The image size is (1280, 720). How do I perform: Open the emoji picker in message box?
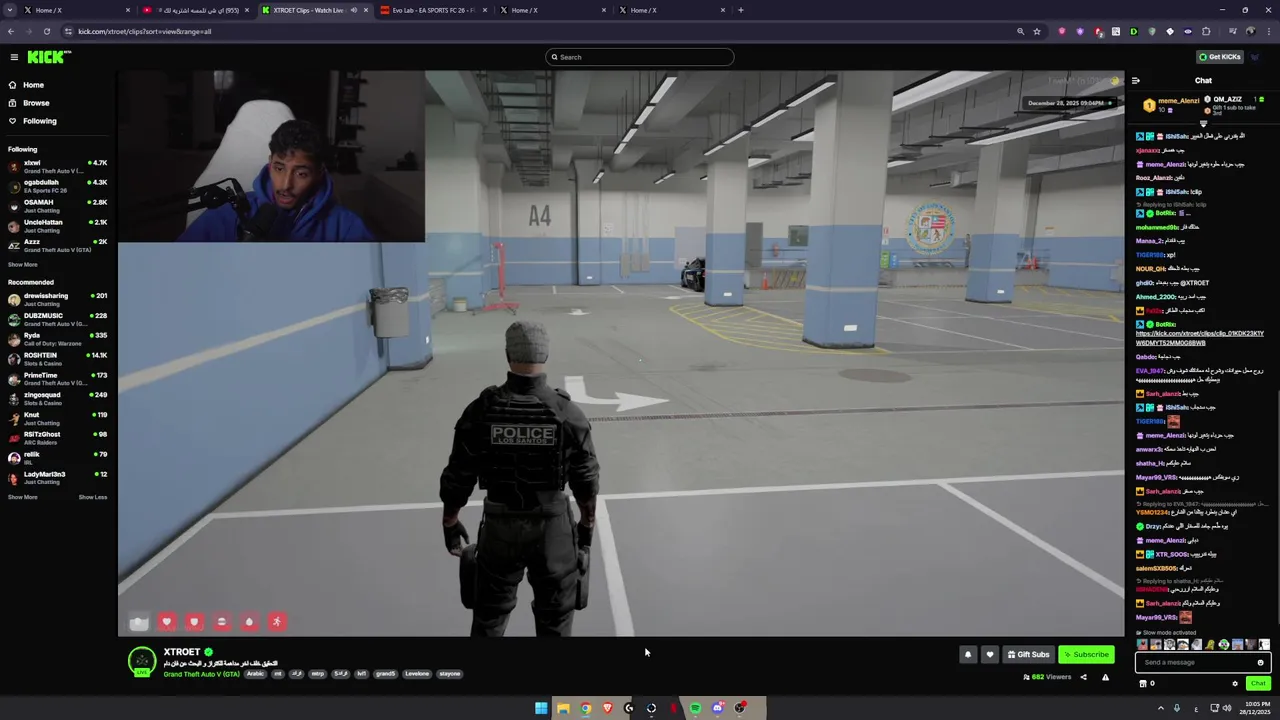click(x=1260, y=662)
